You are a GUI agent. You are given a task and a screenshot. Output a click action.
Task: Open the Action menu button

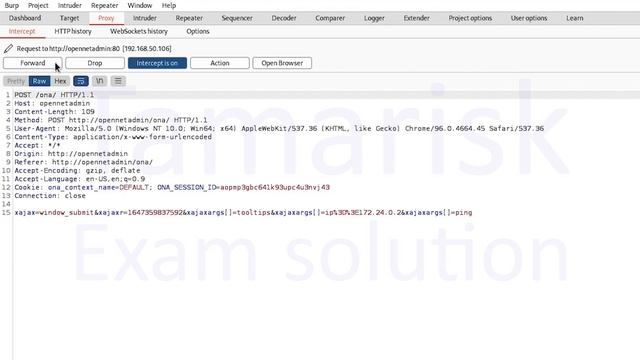(220, 63)
